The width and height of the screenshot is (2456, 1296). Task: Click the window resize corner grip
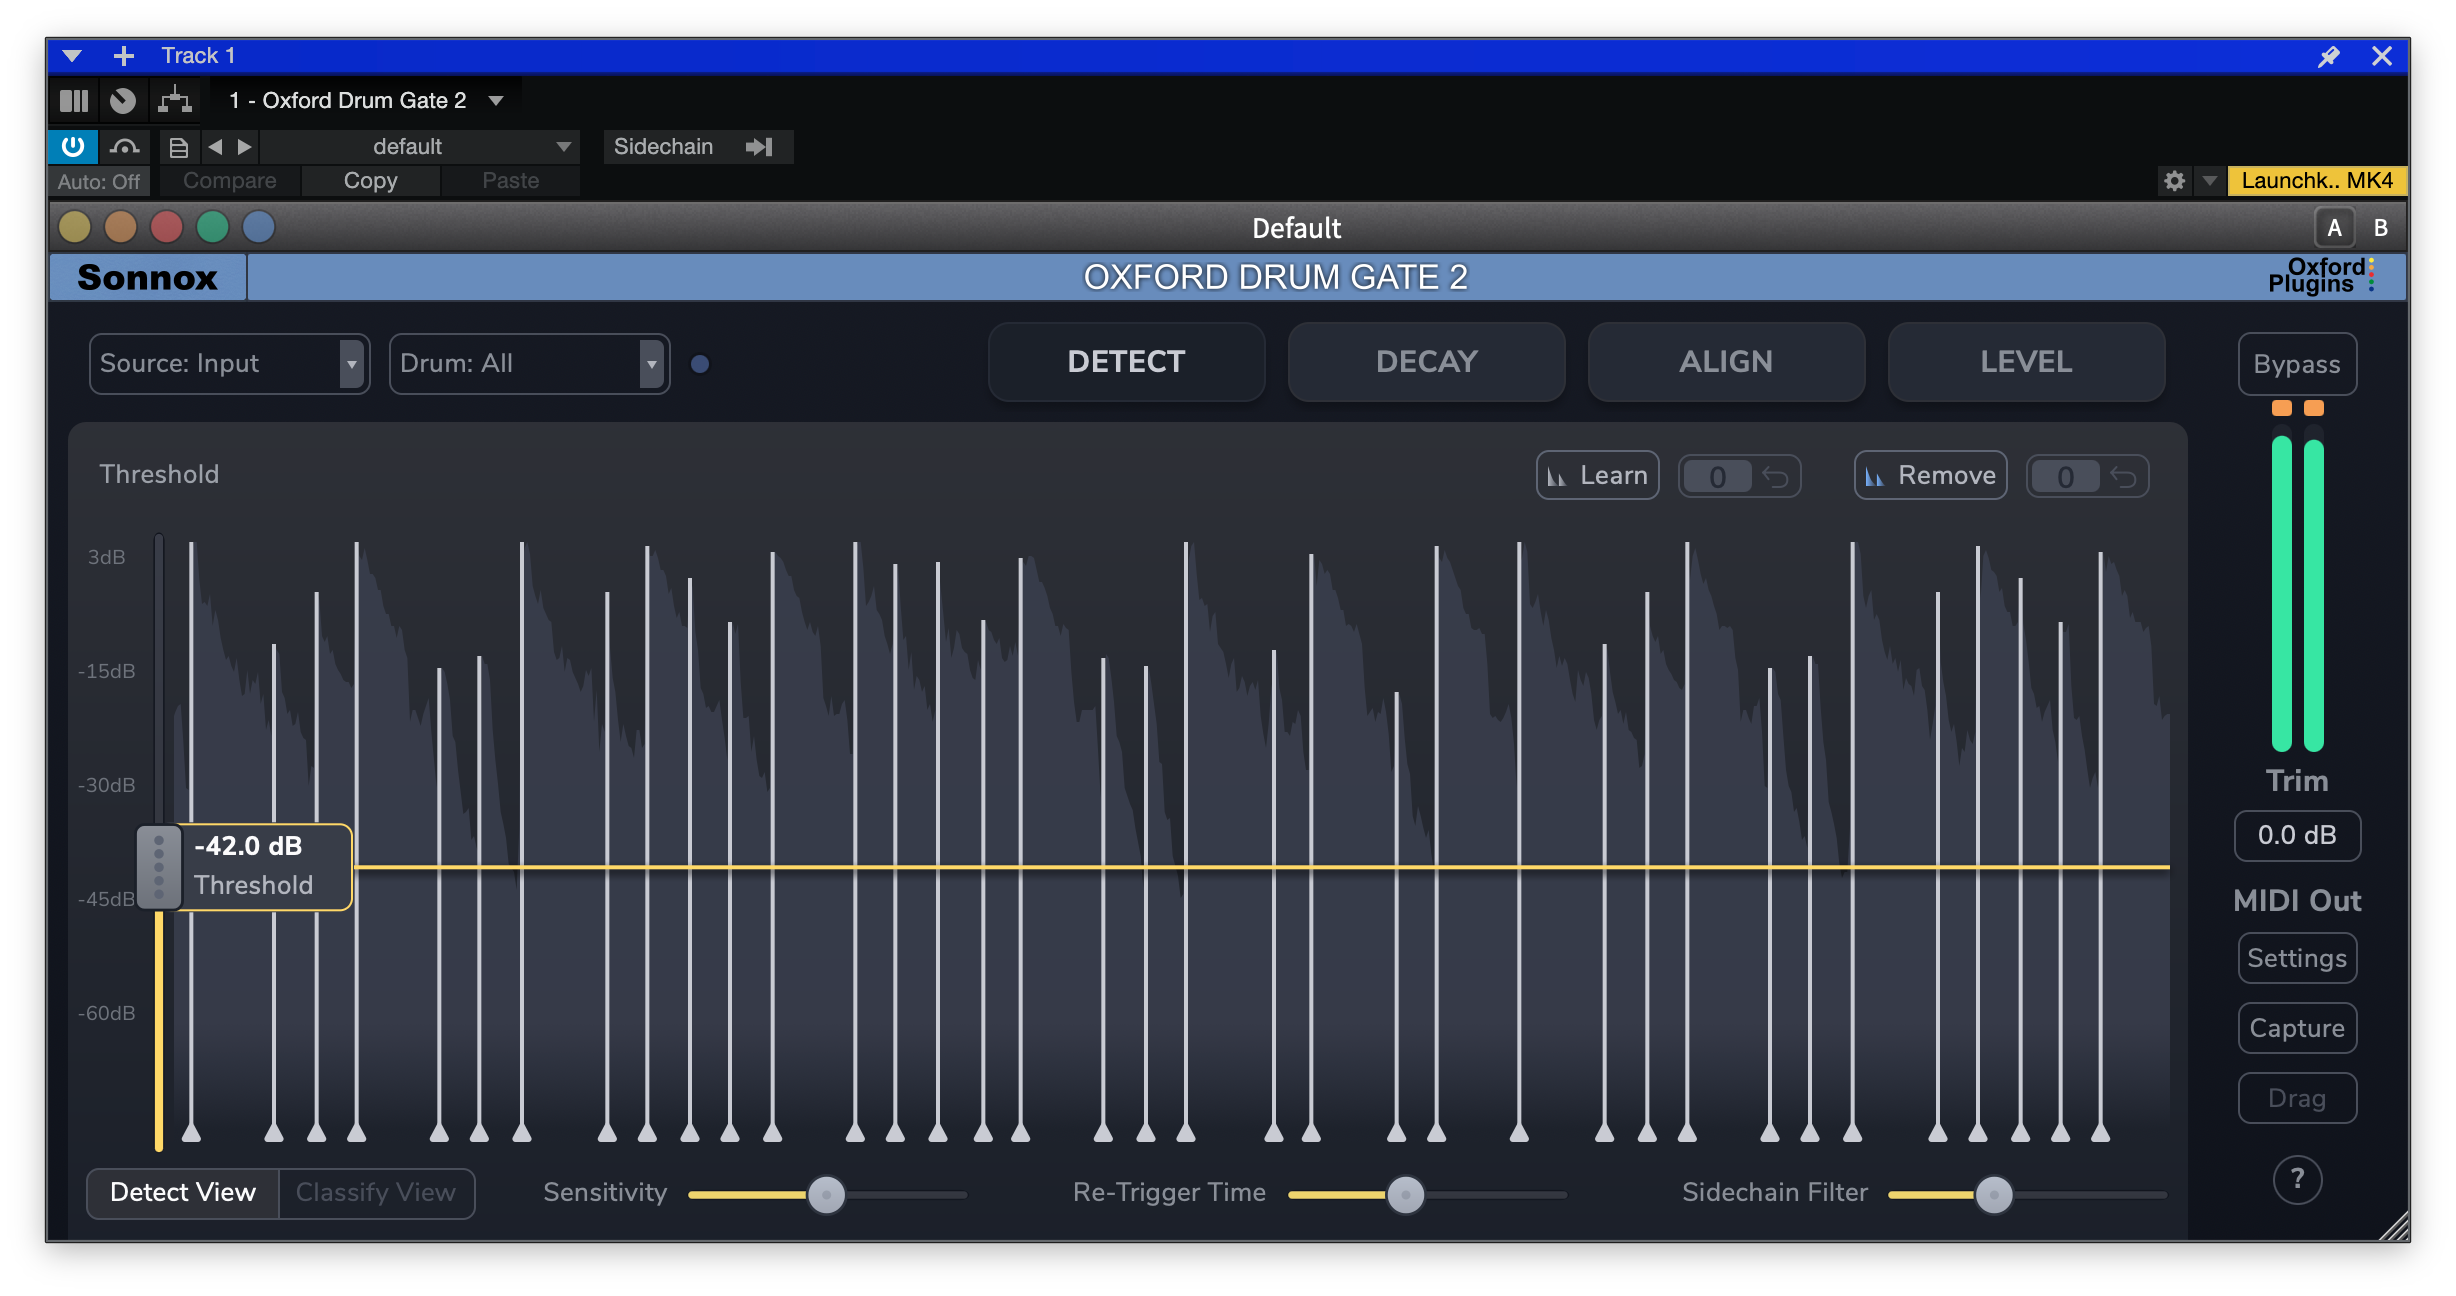coord(2394,1226)
